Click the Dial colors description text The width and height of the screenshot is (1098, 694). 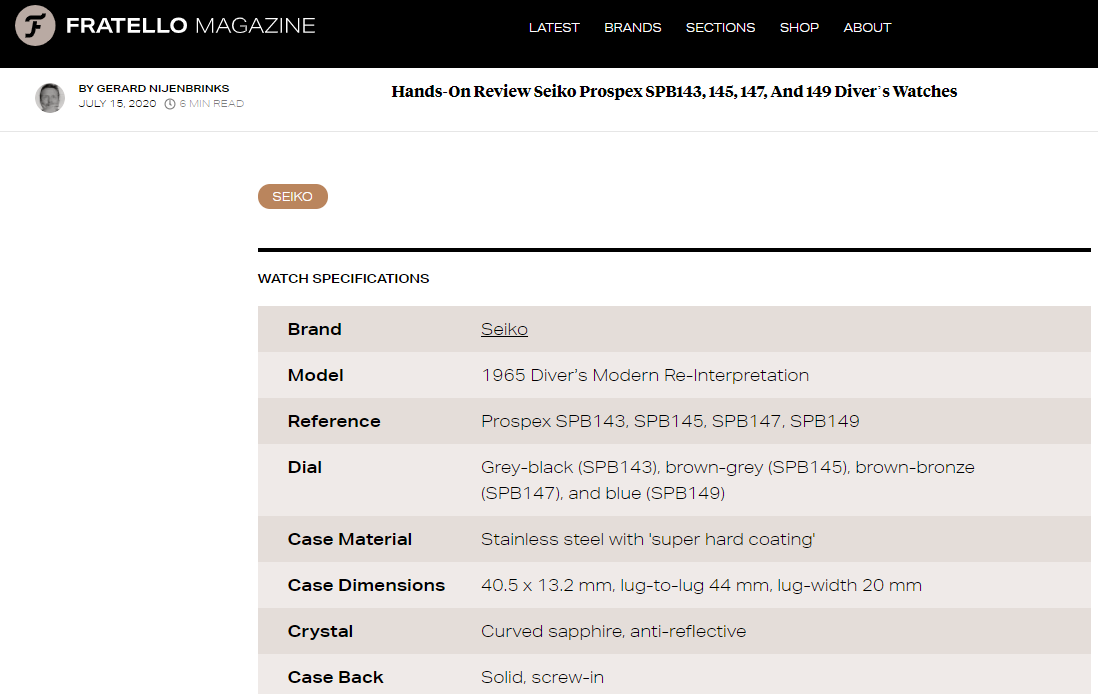pyautogui.click(x=727, y=480)
